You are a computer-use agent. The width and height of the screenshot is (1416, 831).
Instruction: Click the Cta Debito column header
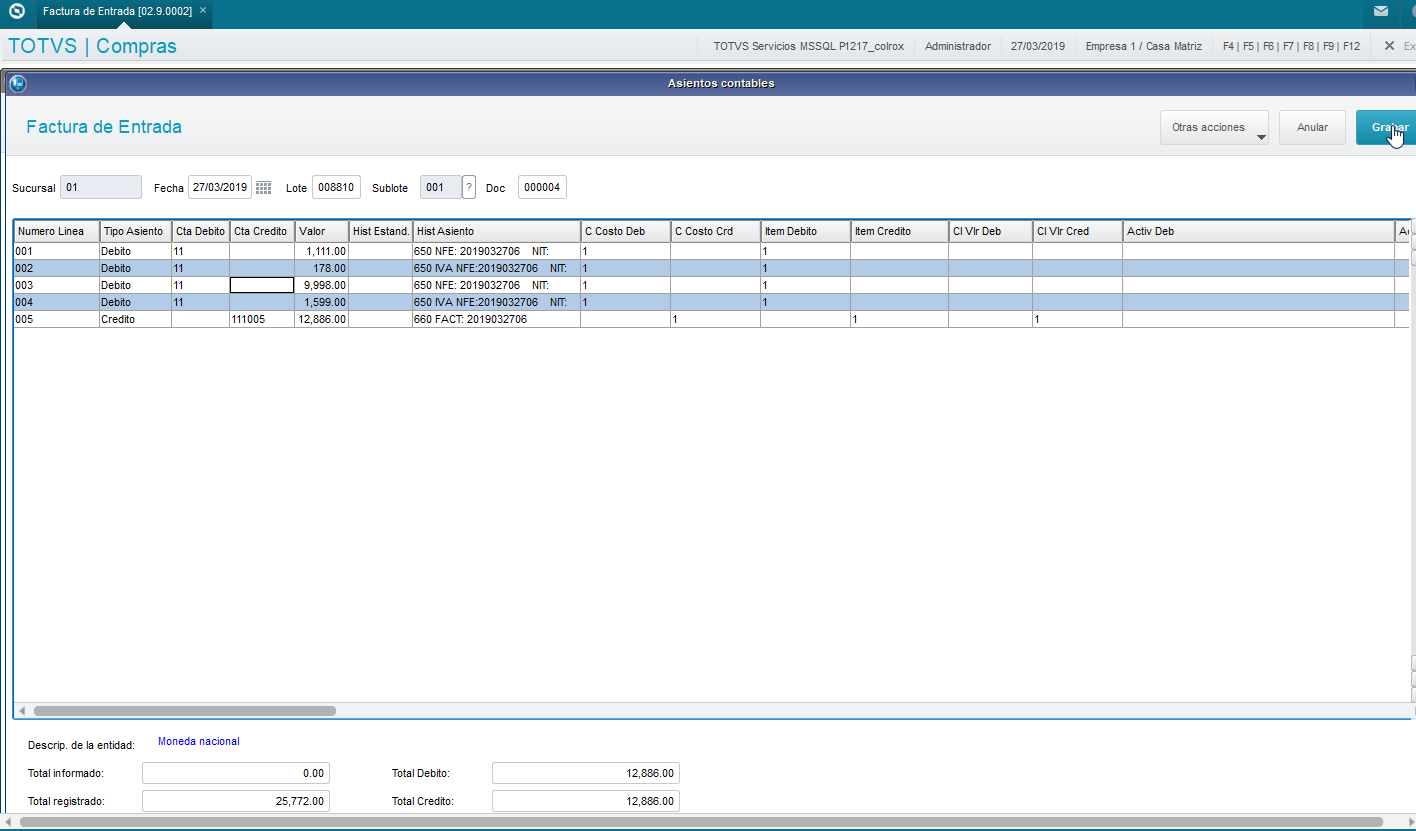click(x=200, y=231)
